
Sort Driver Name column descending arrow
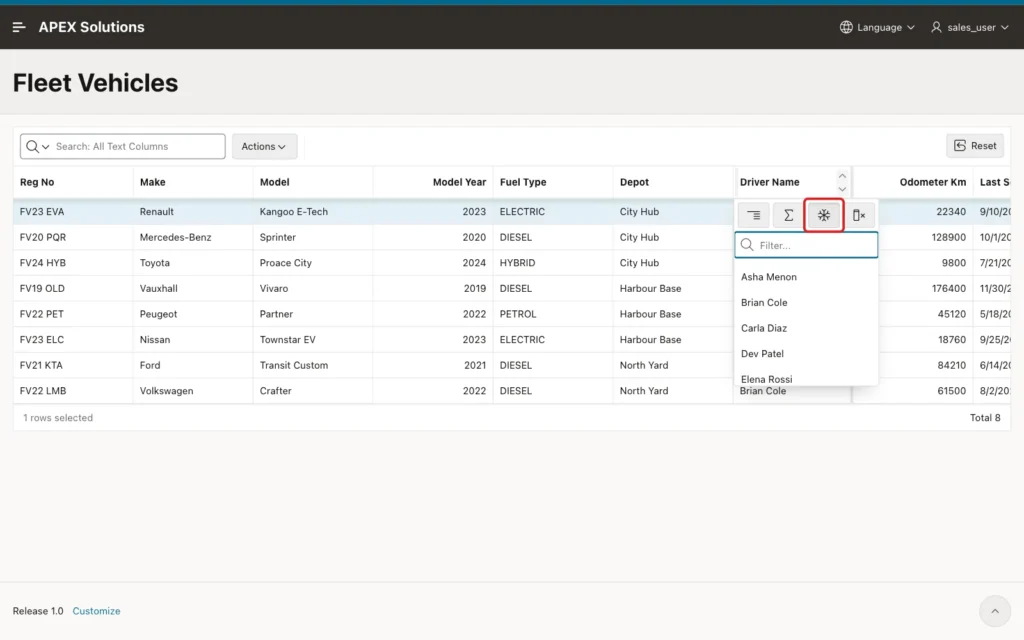tap(842, 188)
